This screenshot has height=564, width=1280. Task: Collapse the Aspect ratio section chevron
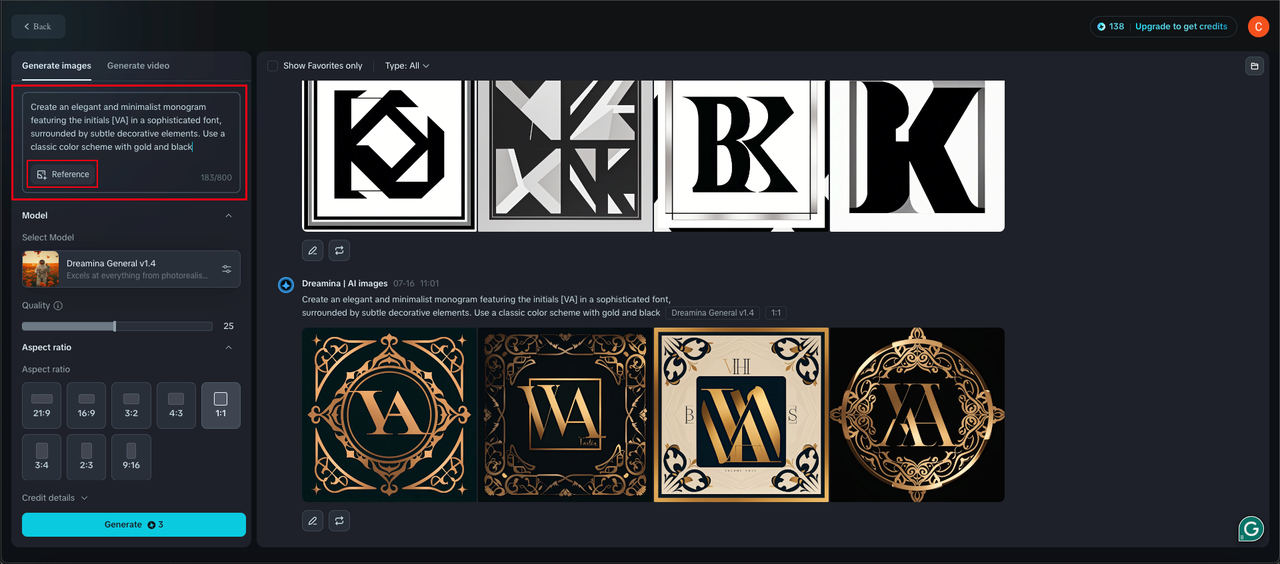click(228, 348)
